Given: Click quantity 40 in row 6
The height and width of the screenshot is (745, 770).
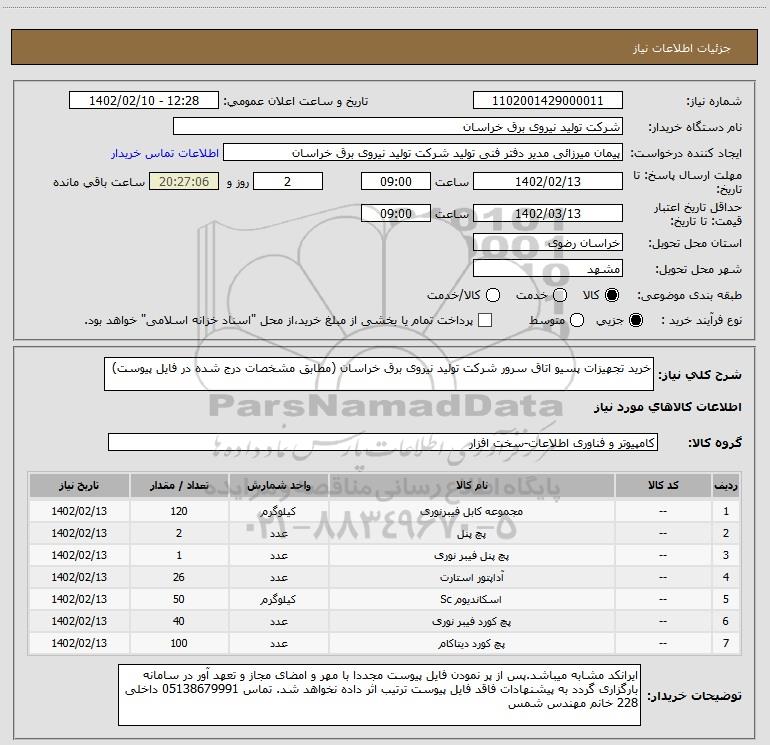Looking at the screenshot, I should [x=179, y=621].
